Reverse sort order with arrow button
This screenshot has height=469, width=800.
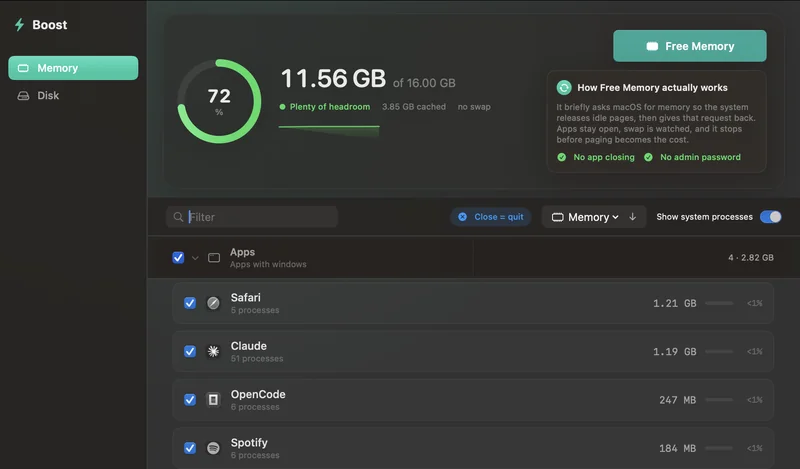click(x=633, y=217)
